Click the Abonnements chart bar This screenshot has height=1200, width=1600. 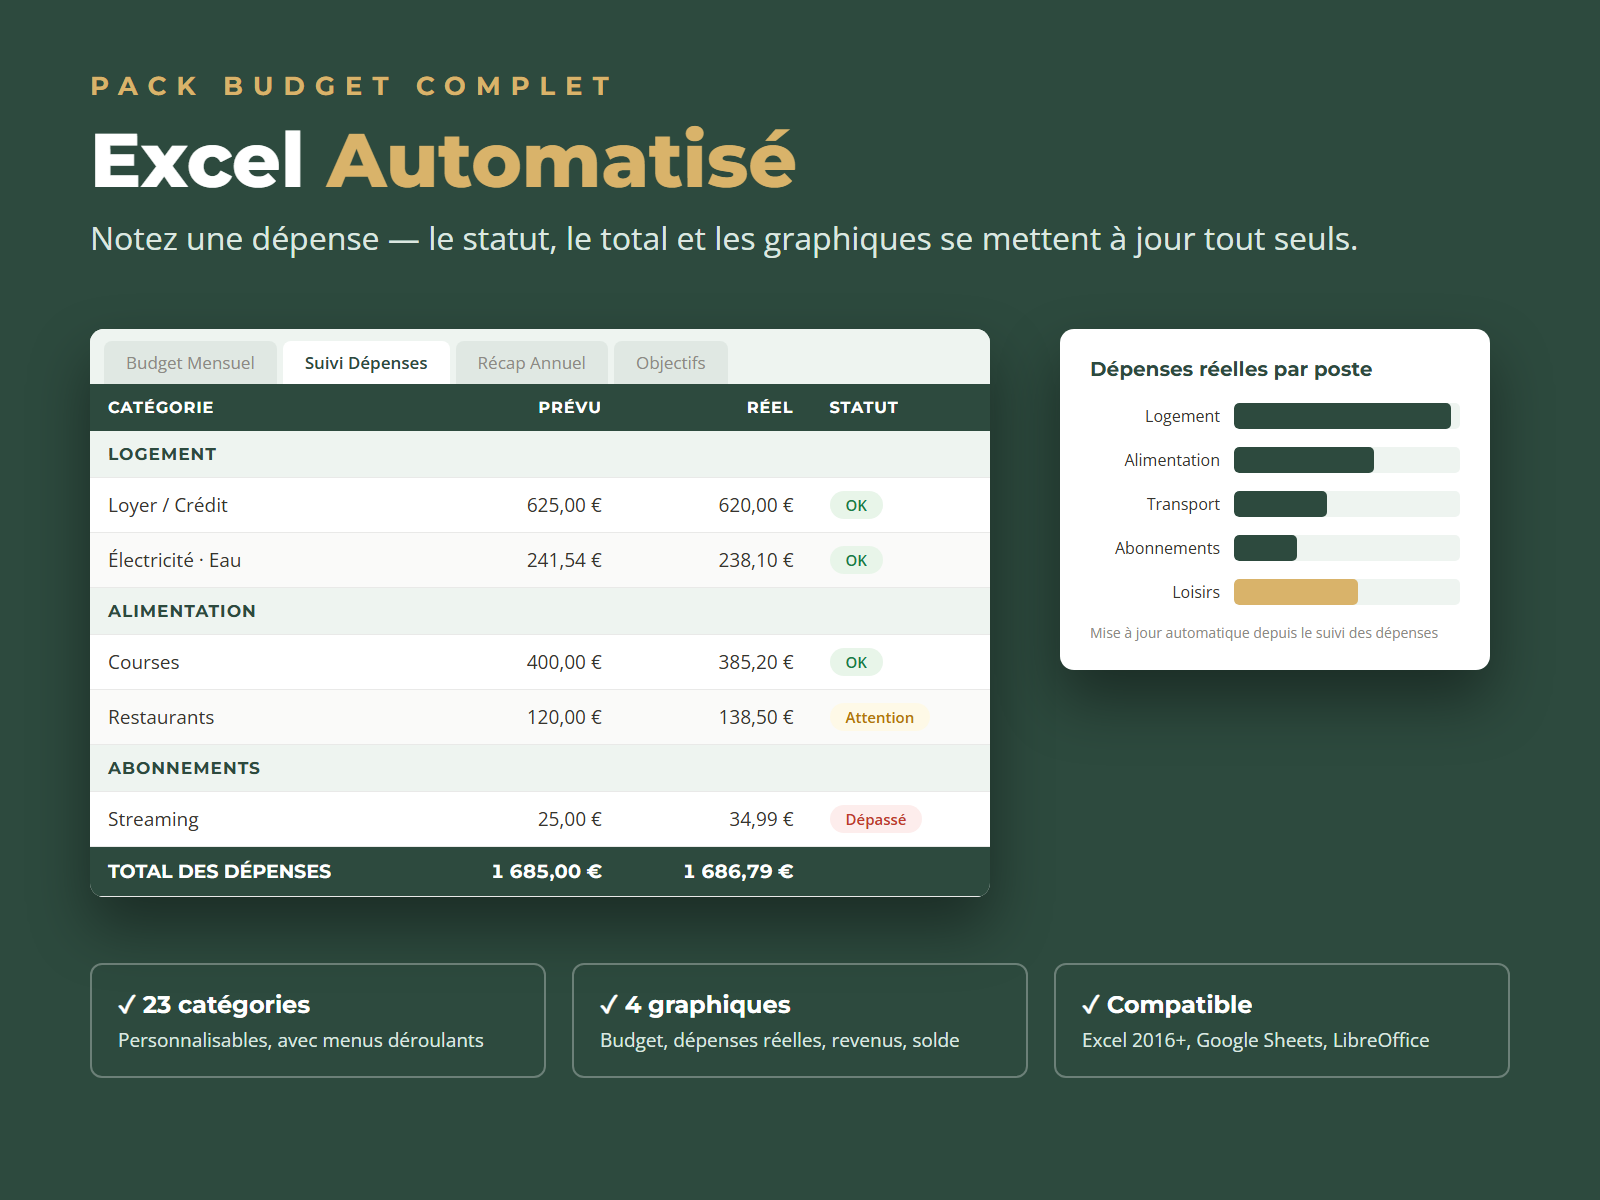1265,548
